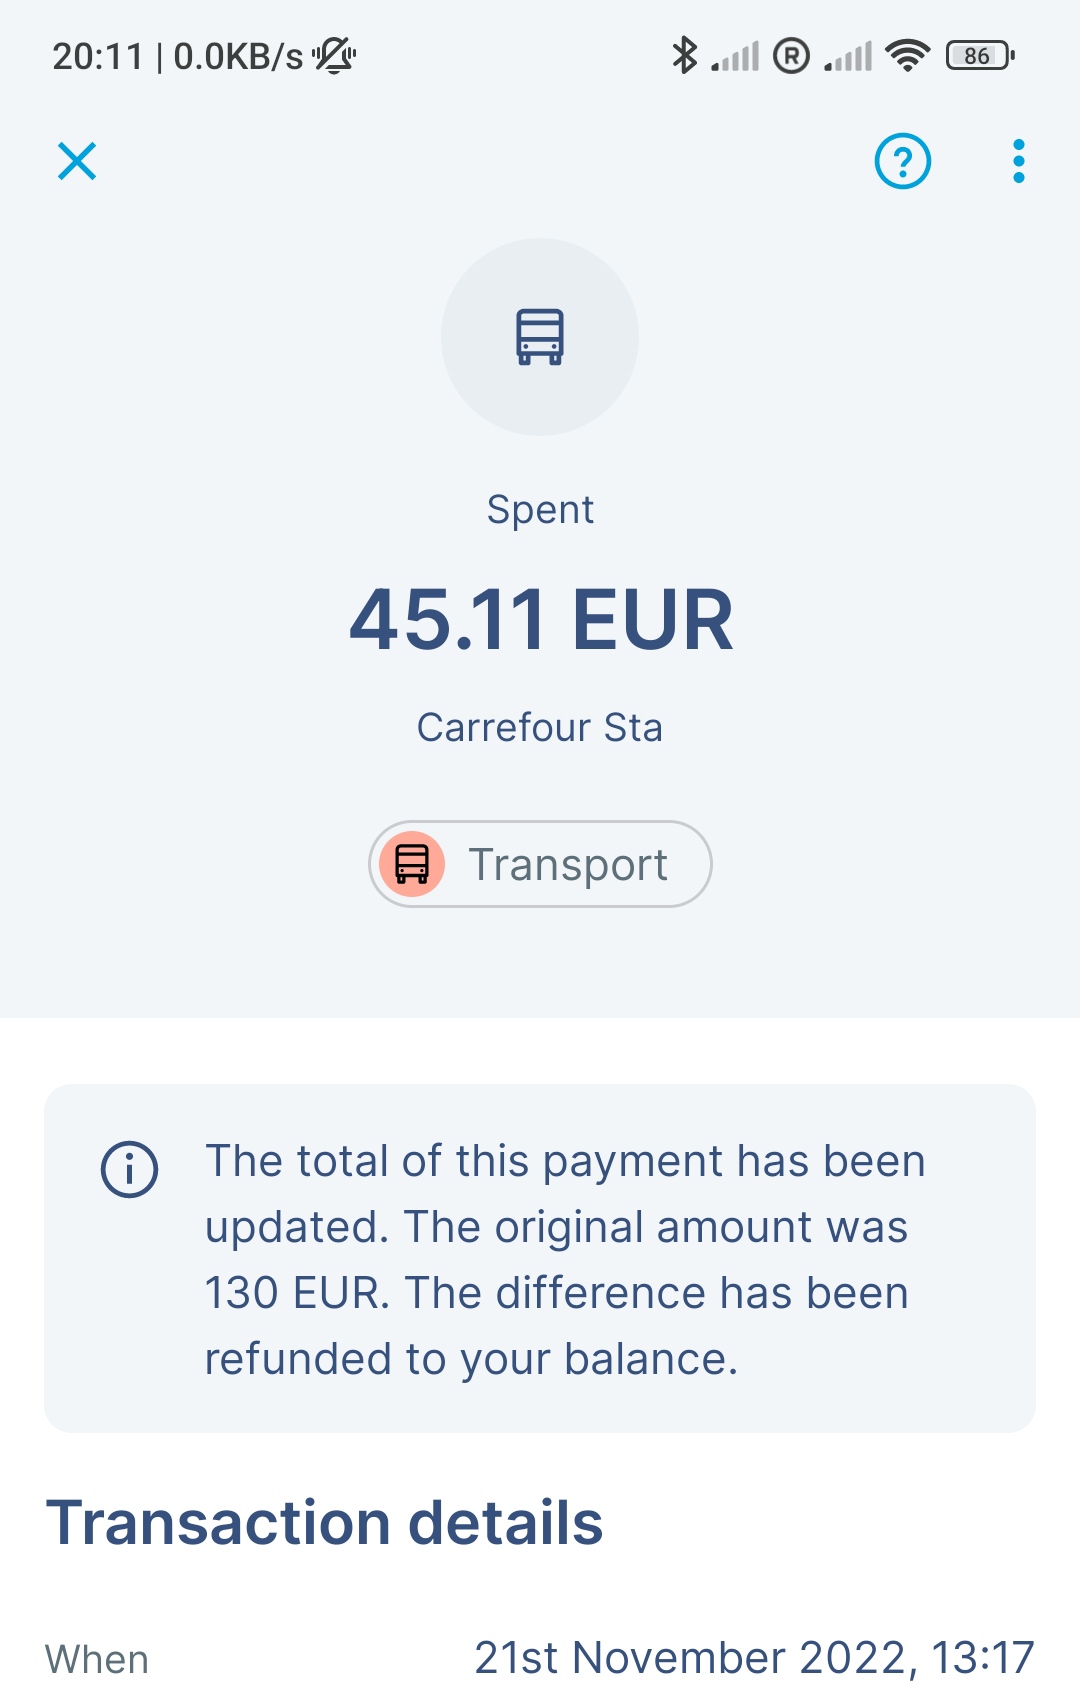This screenshot has height=1701, width=1080.
Task: Tap the Carrefour Sta merchant name
Action: click(x=540, y=728)
